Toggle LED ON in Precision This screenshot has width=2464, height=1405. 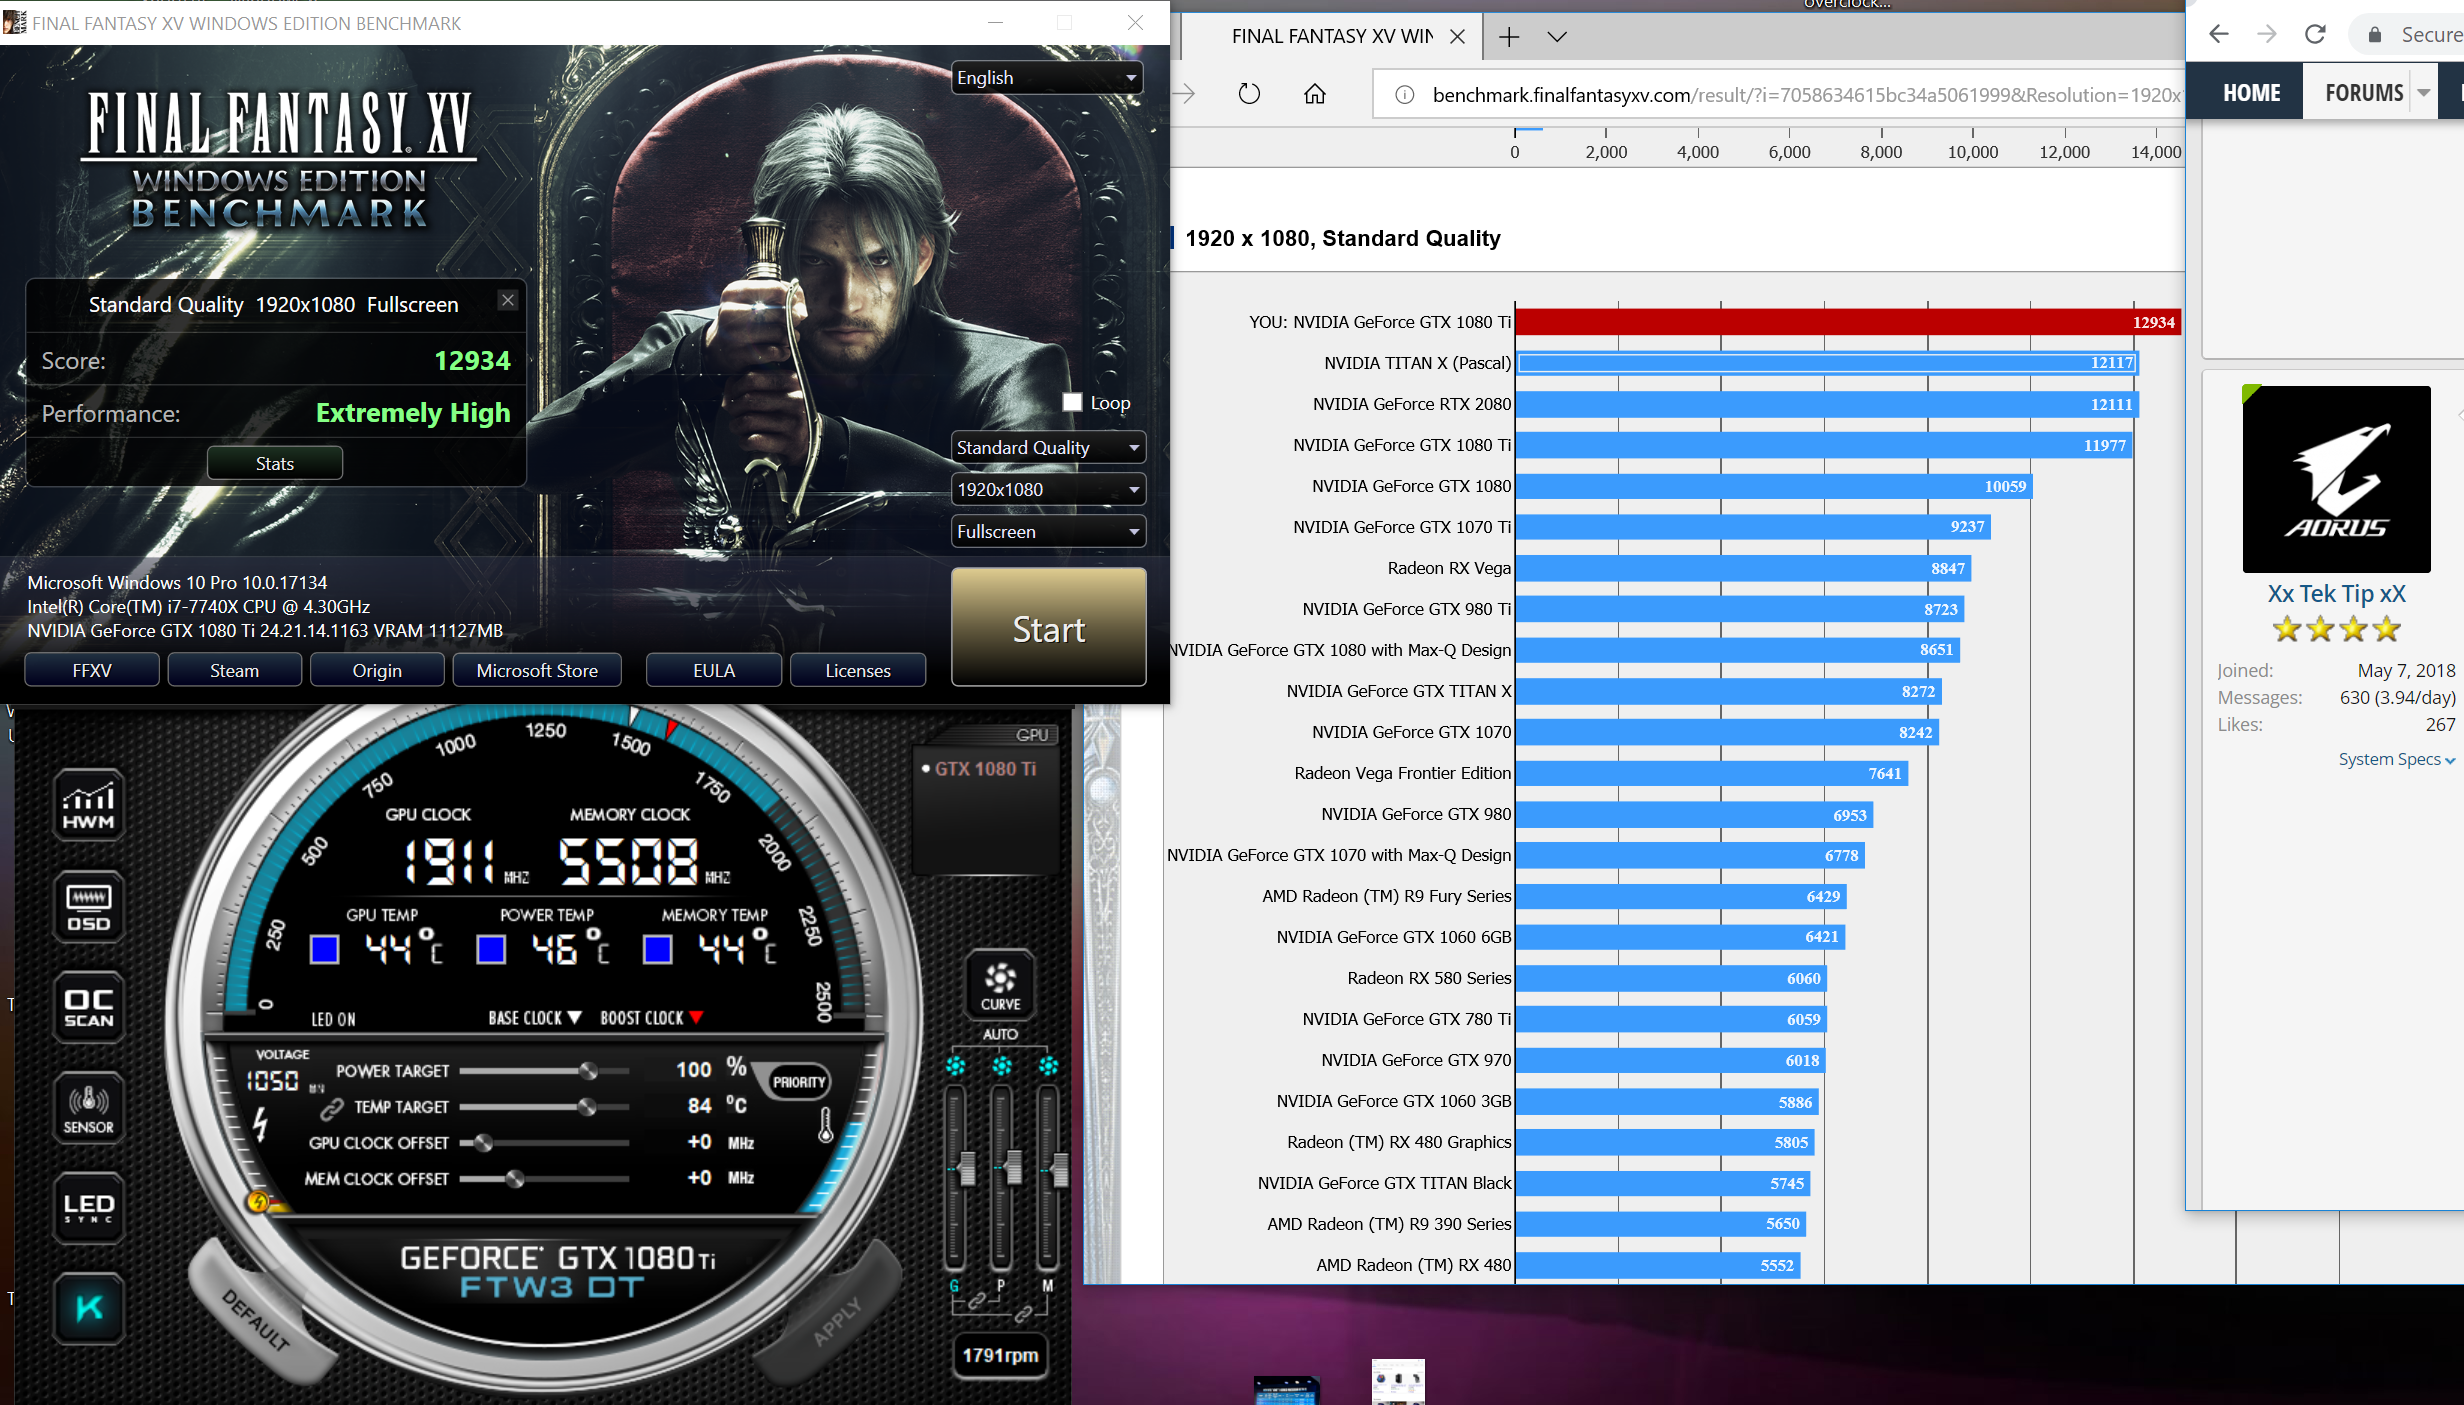click(x=333, y=1019)
